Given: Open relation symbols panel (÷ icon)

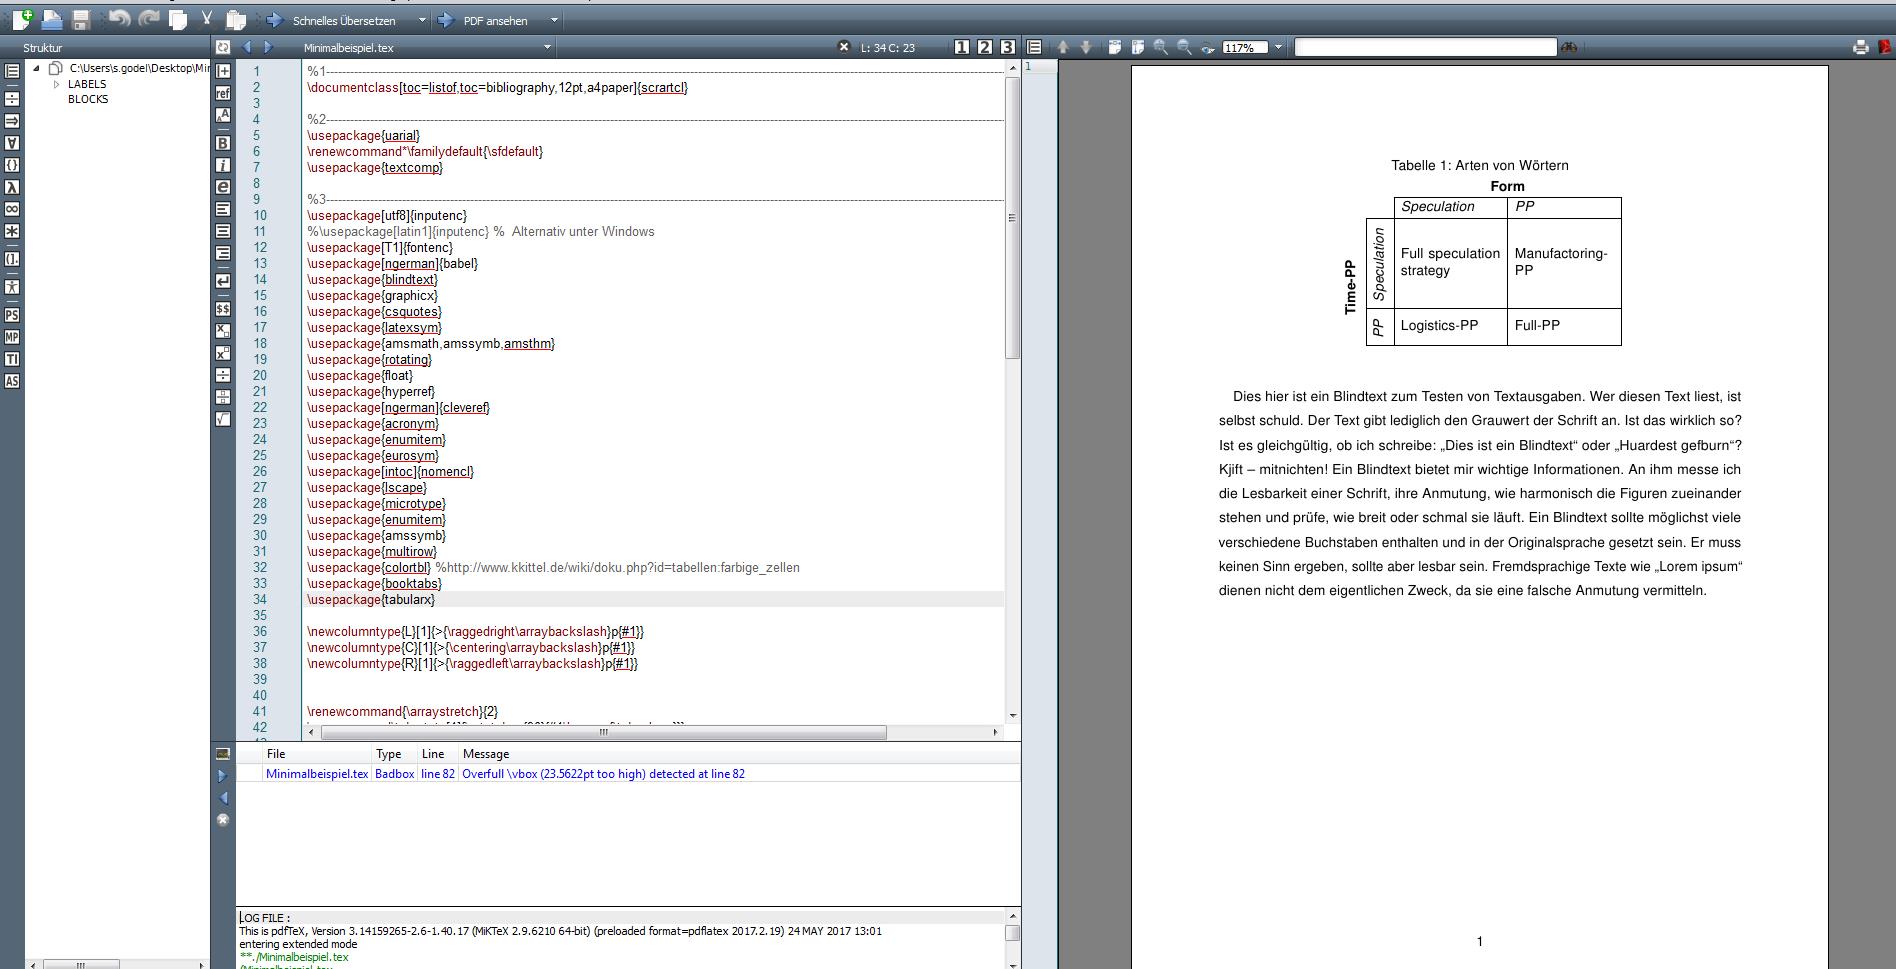Looking at the screenshot, I should tap(12, 99).
